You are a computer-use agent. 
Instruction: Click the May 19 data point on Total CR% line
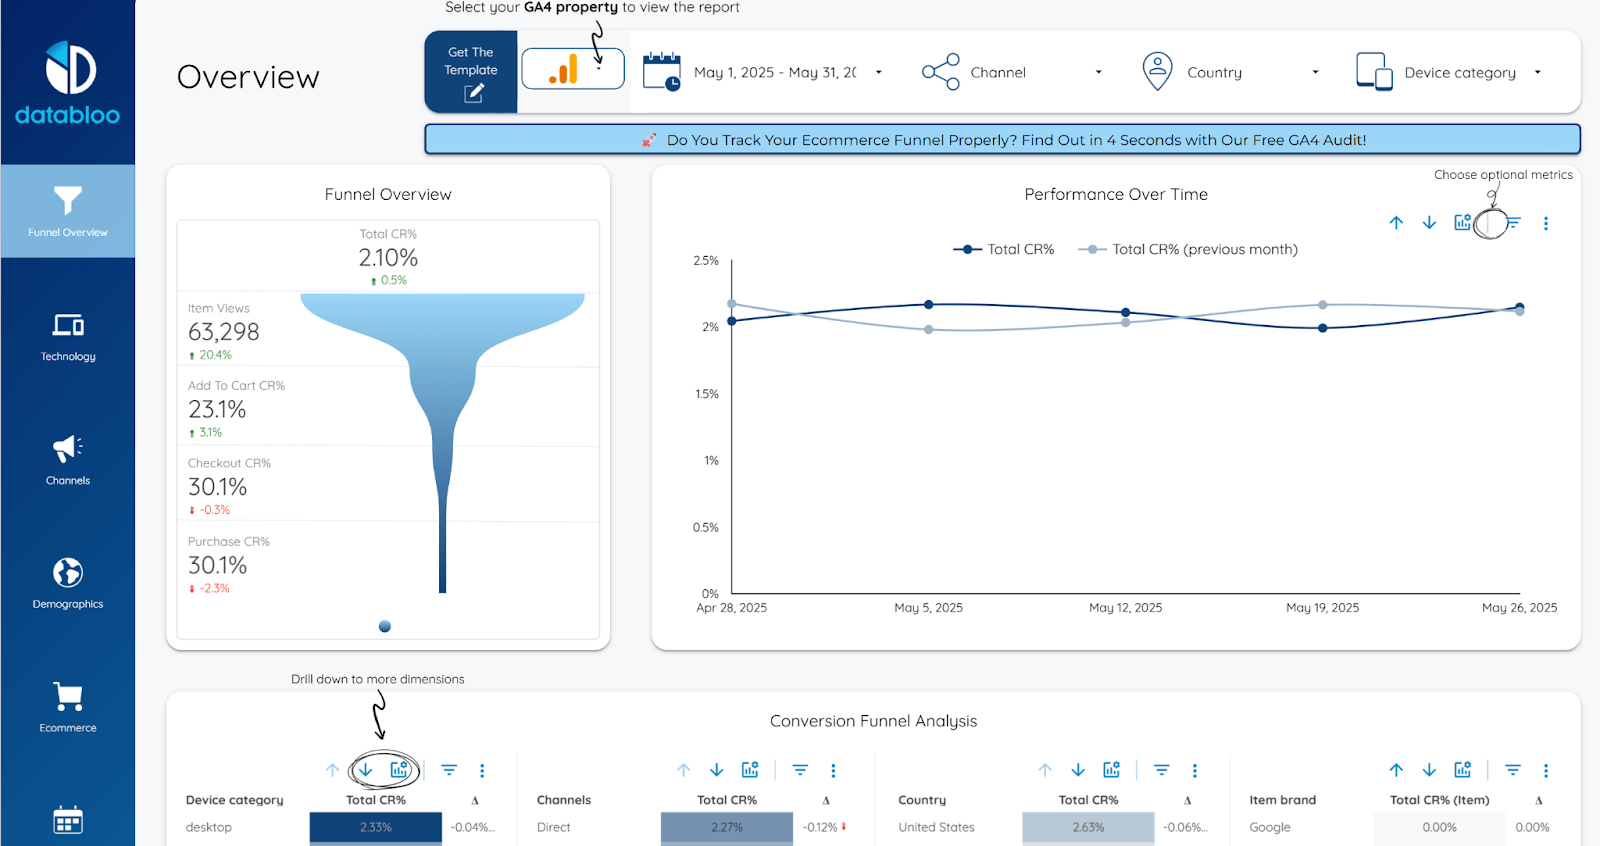(x=1323, y=328)
